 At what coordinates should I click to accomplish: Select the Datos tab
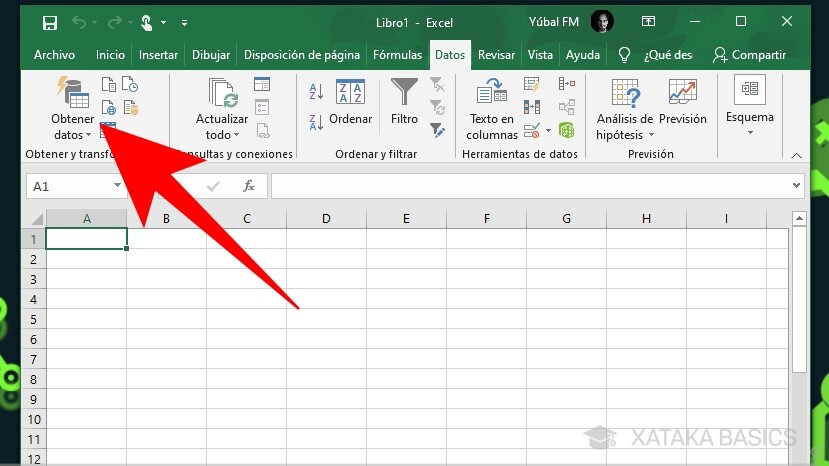[450, 55]
